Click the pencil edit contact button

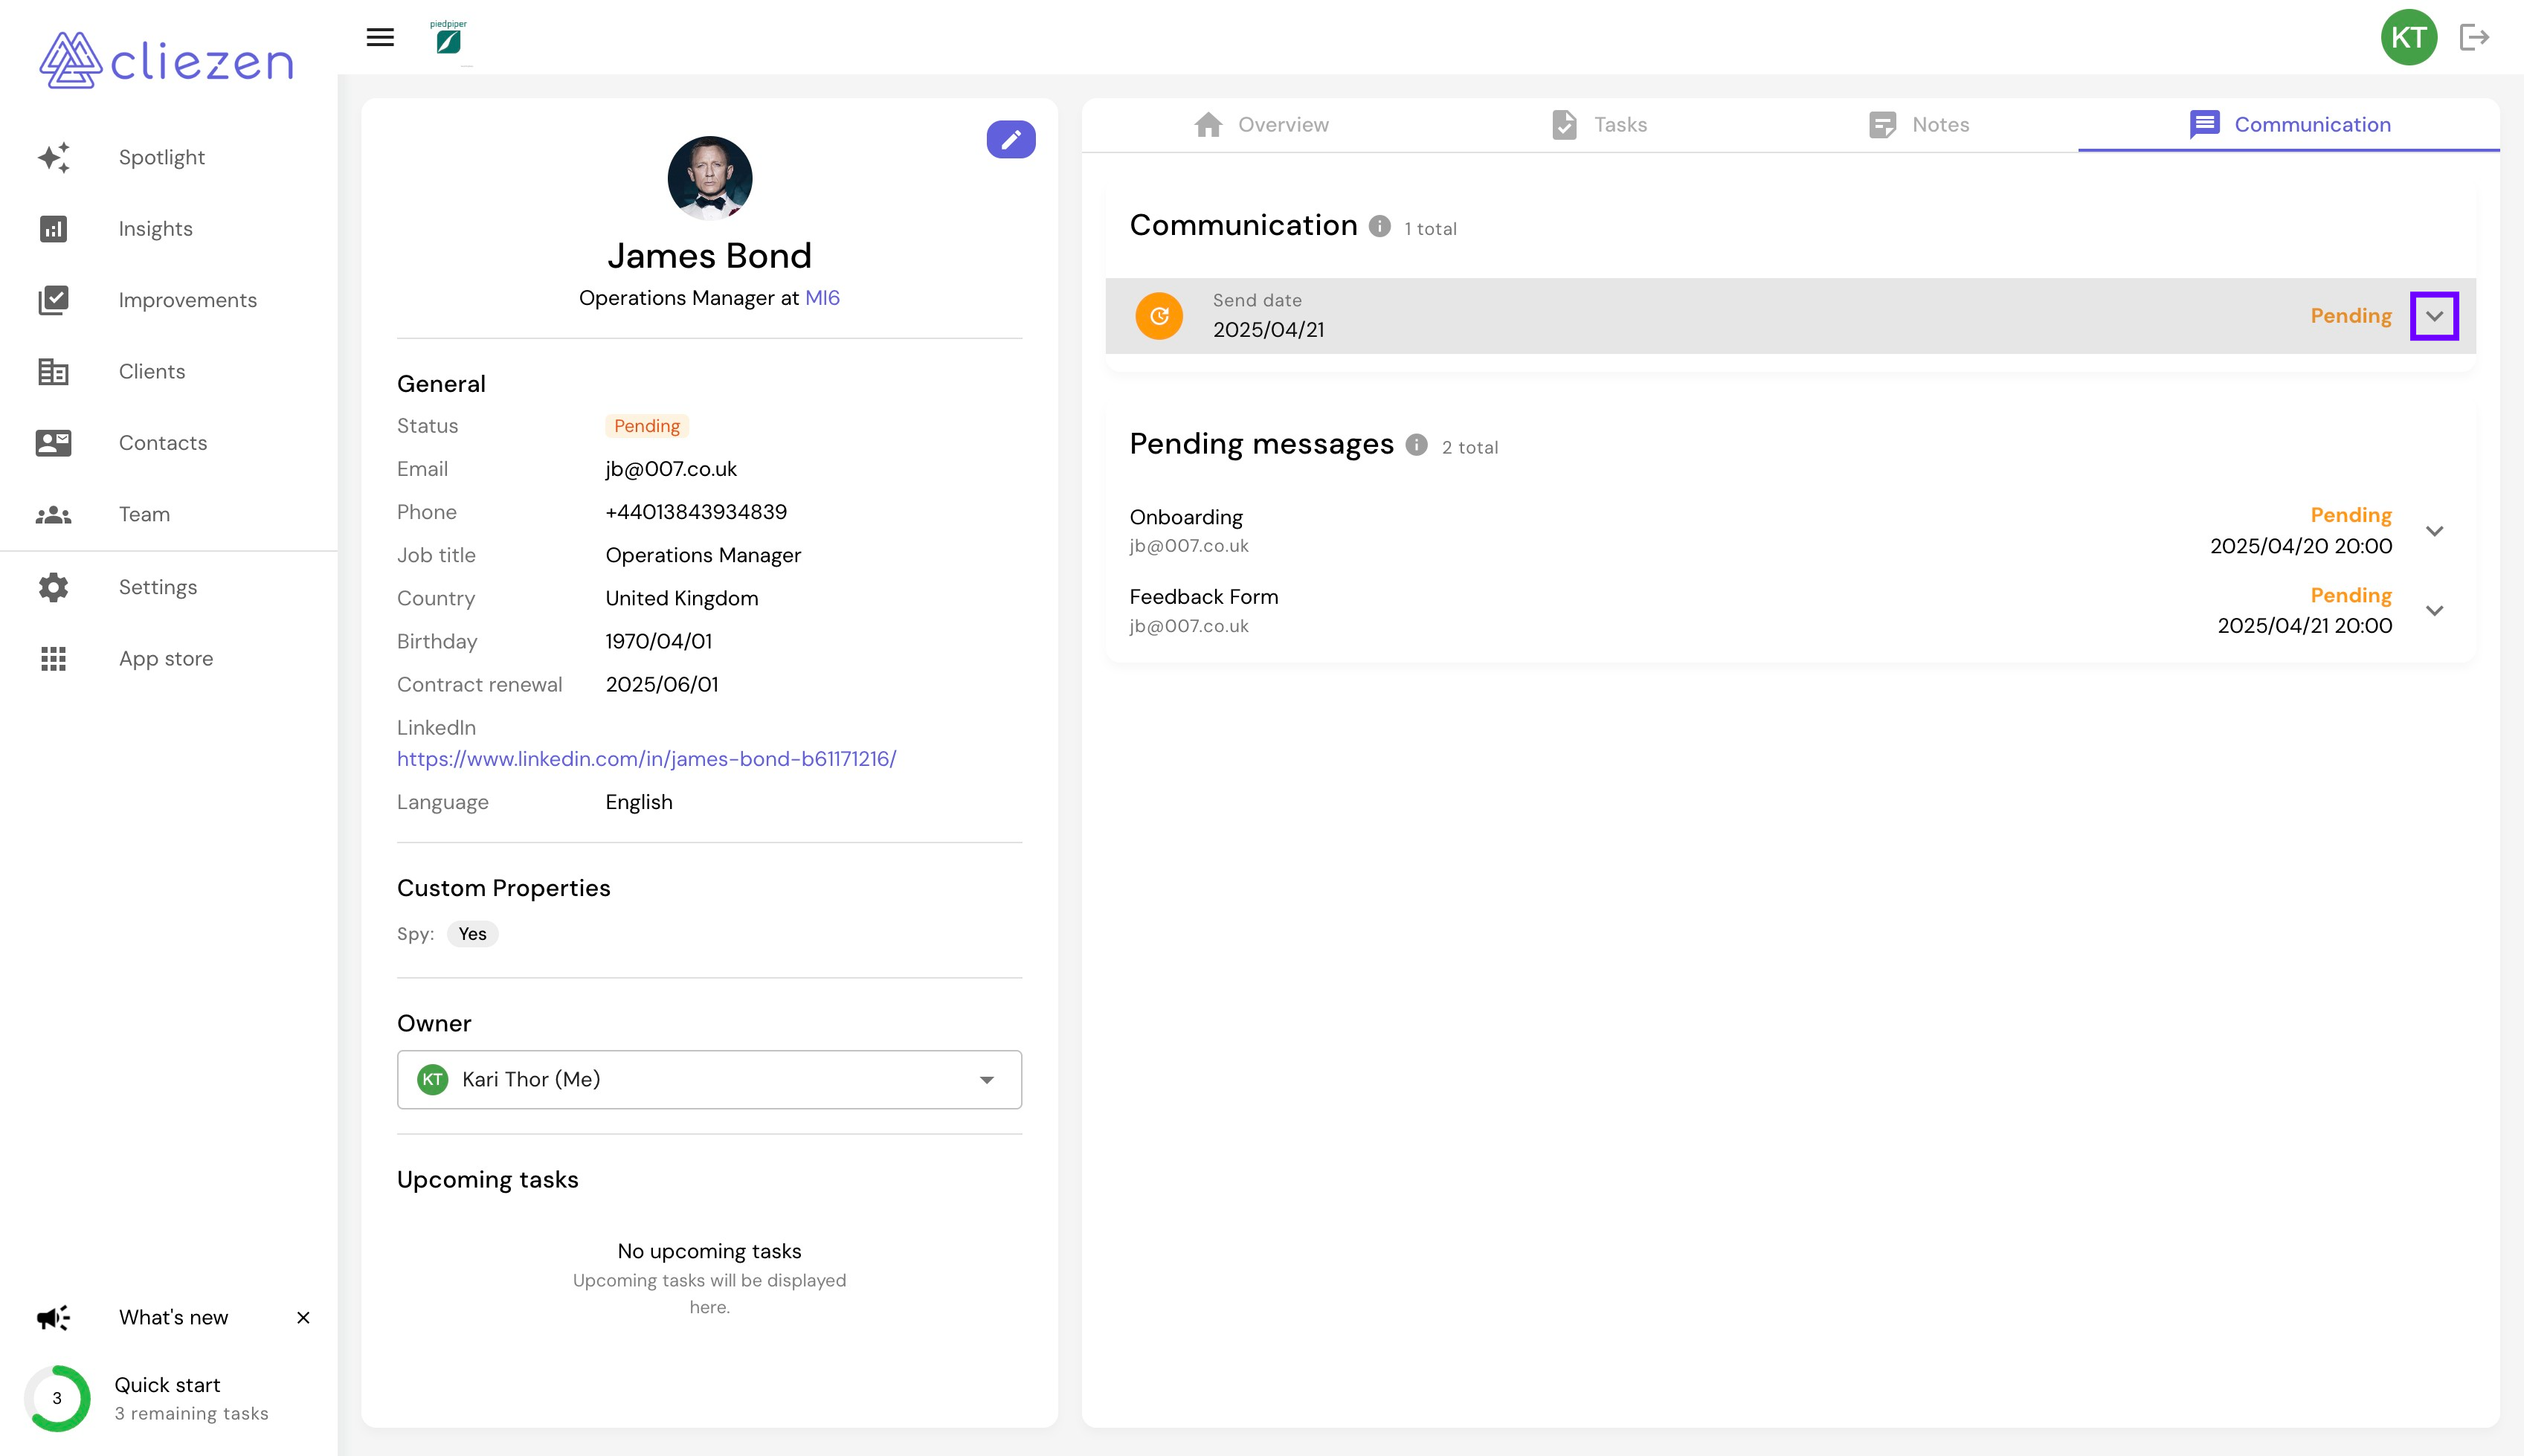pos(1011,139)
